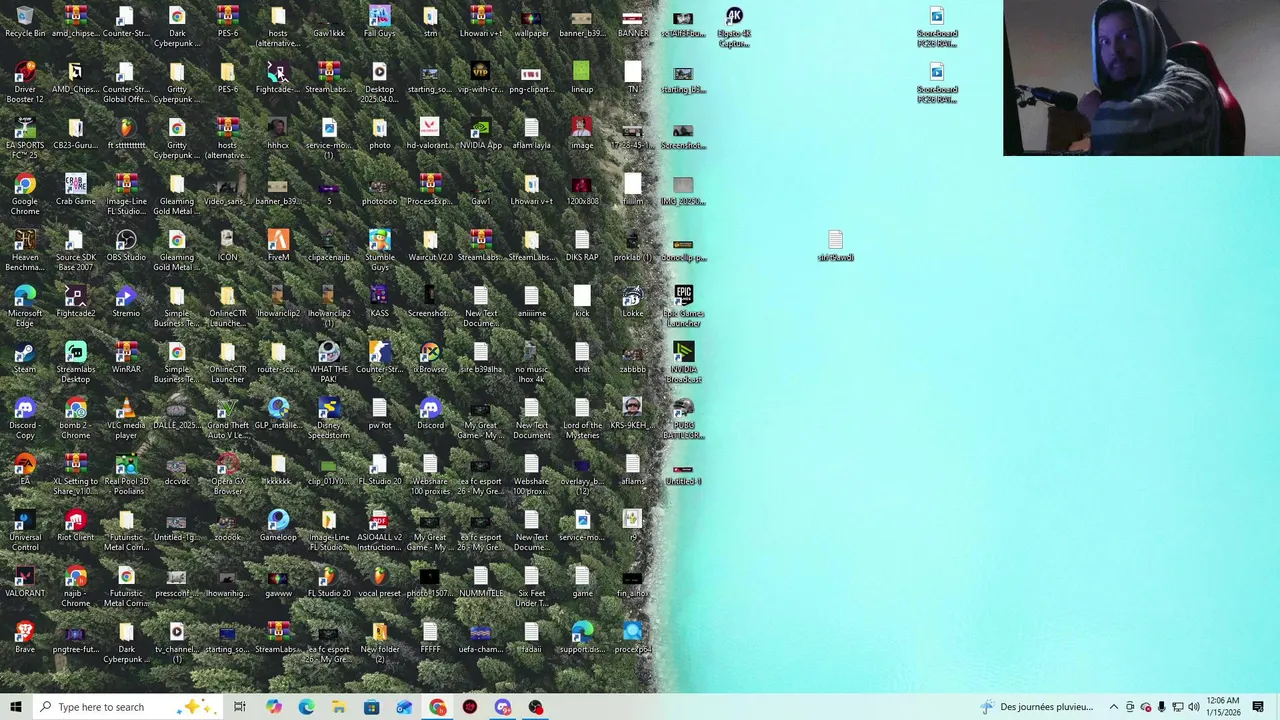
Task: Open the Microsoft Edge desktop shortcut
Action: (x=25, y=307)
